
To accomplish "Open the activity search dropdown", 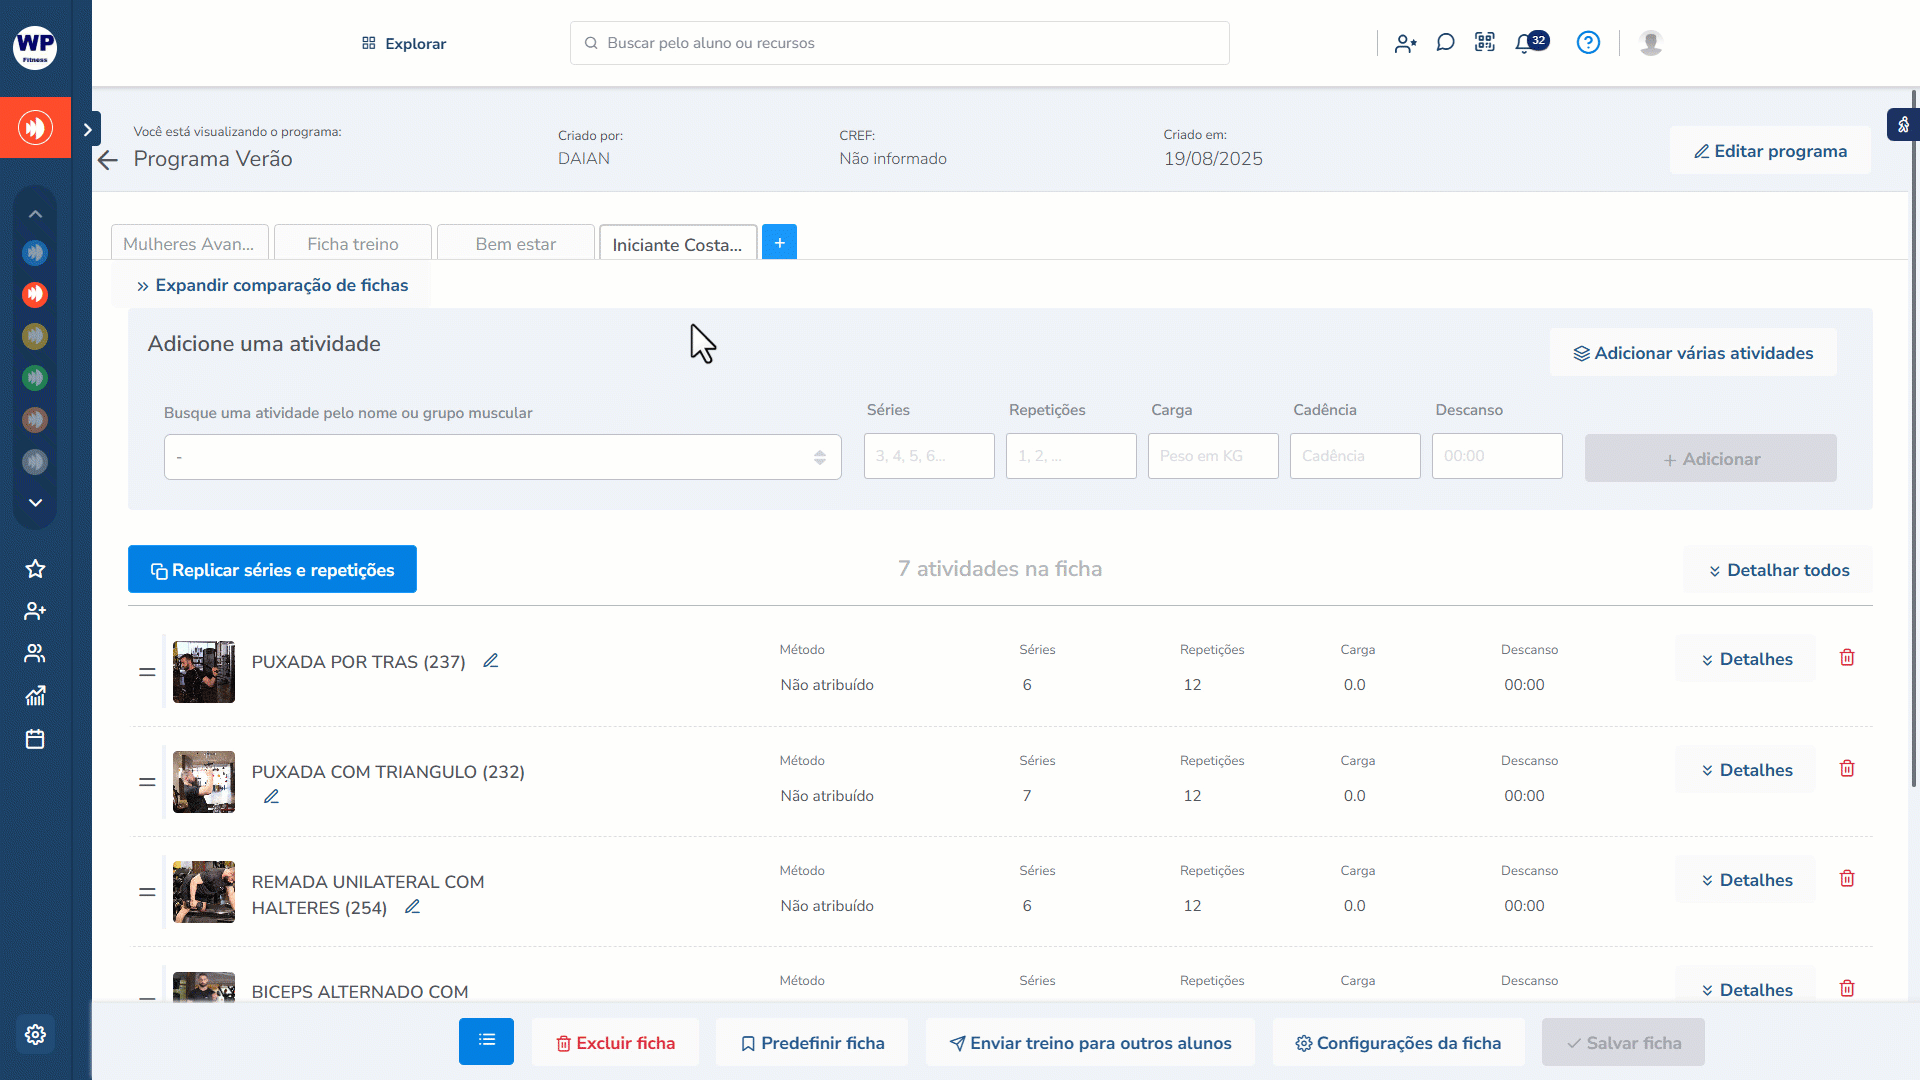I will pyautogui.click(x=502, y=457).
